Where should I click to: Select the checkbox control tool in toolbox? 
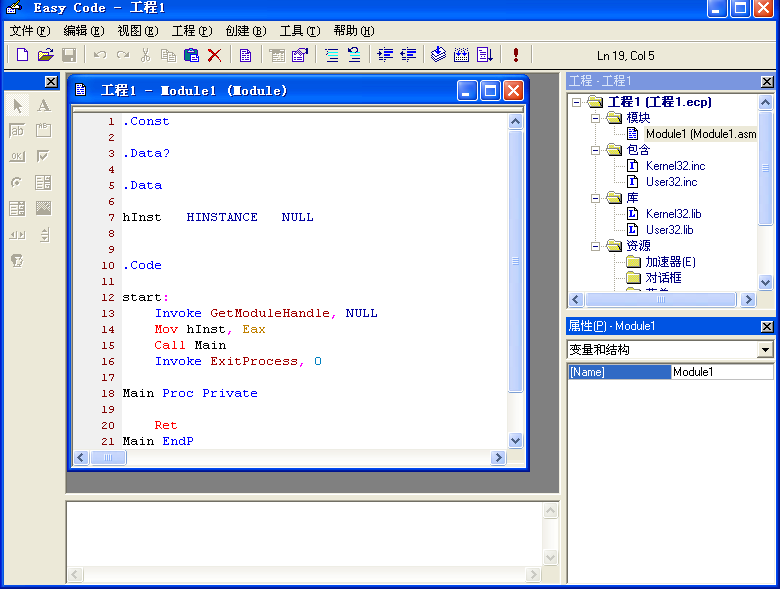(x=43, y=156)
